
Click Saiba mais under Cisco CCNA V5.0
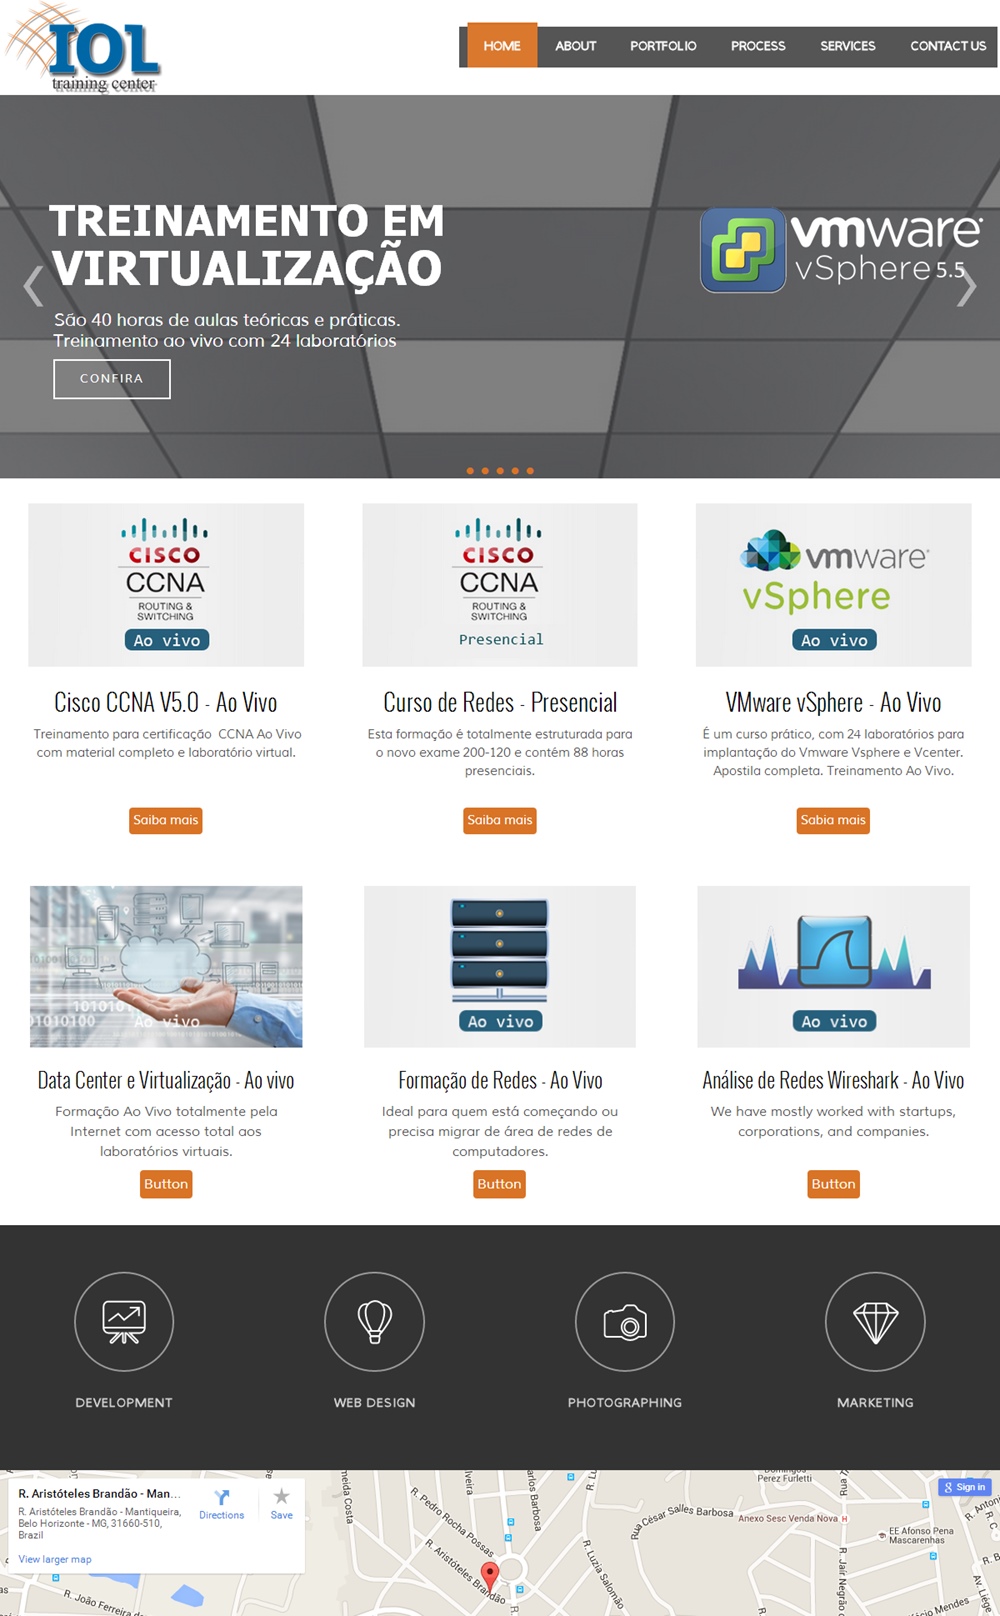pos(166,820)
